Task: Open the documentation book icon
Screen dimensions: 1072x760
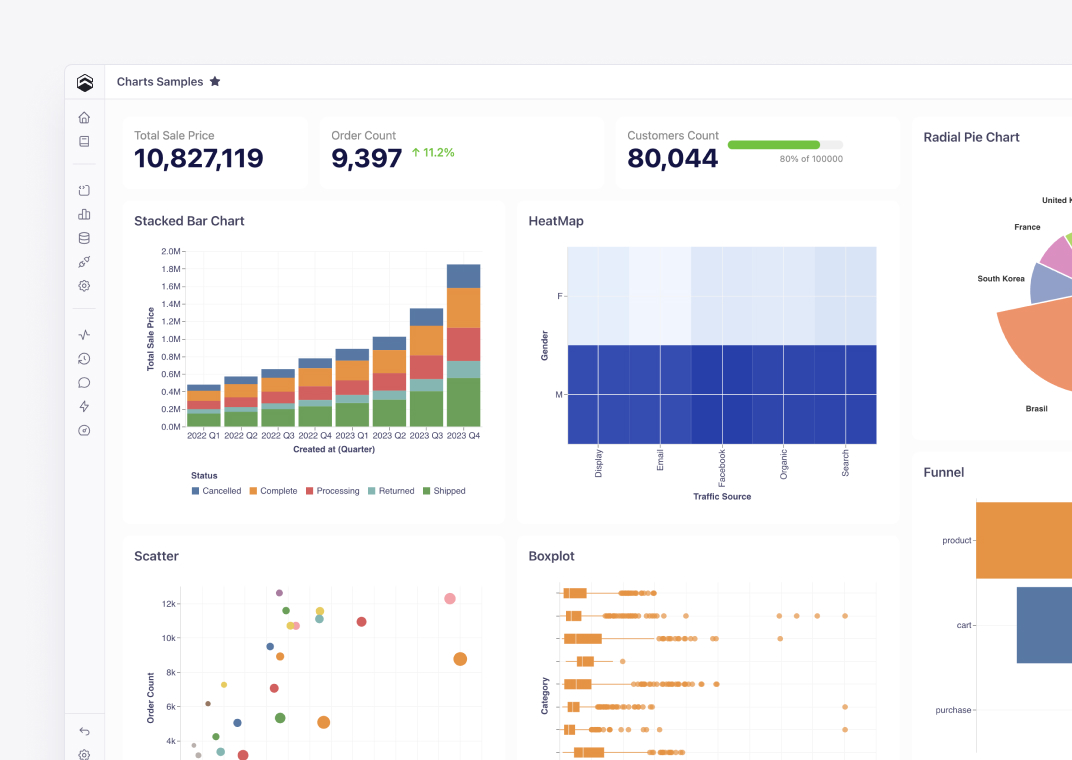Action: click(84, 141)
